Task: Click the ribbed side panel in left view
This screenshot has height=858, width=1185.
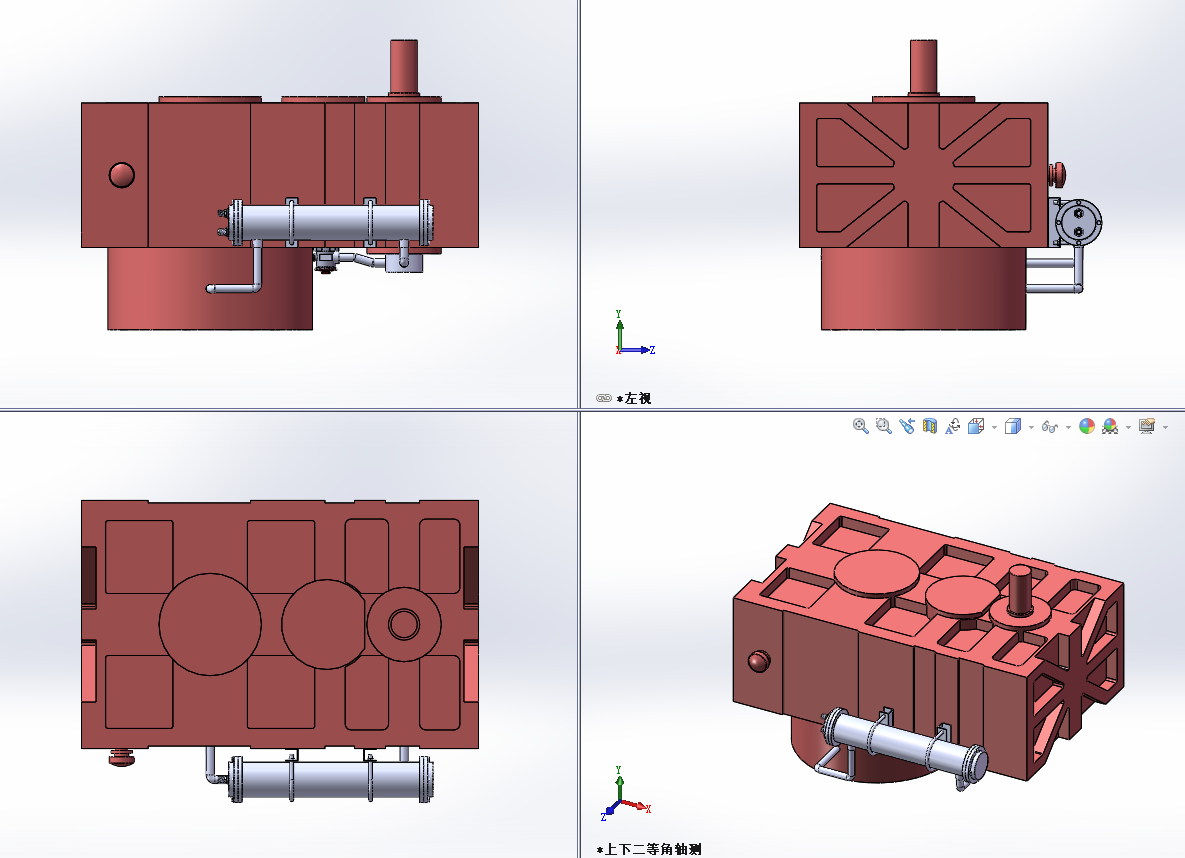Action: (x=924, y=175)
